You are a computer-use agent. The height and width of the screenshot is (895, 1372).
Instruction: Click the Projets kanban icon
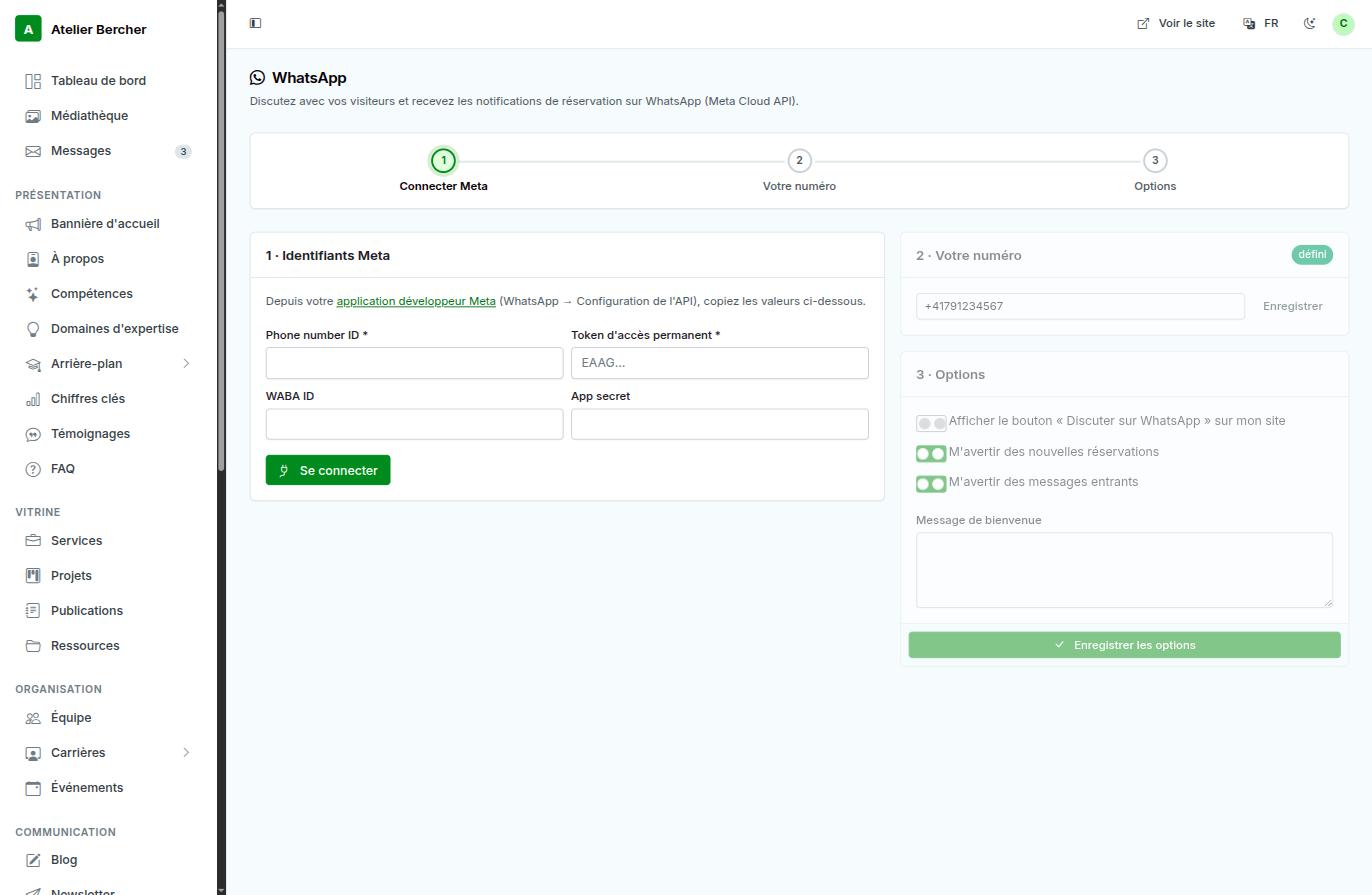click(x=33, y=576)
